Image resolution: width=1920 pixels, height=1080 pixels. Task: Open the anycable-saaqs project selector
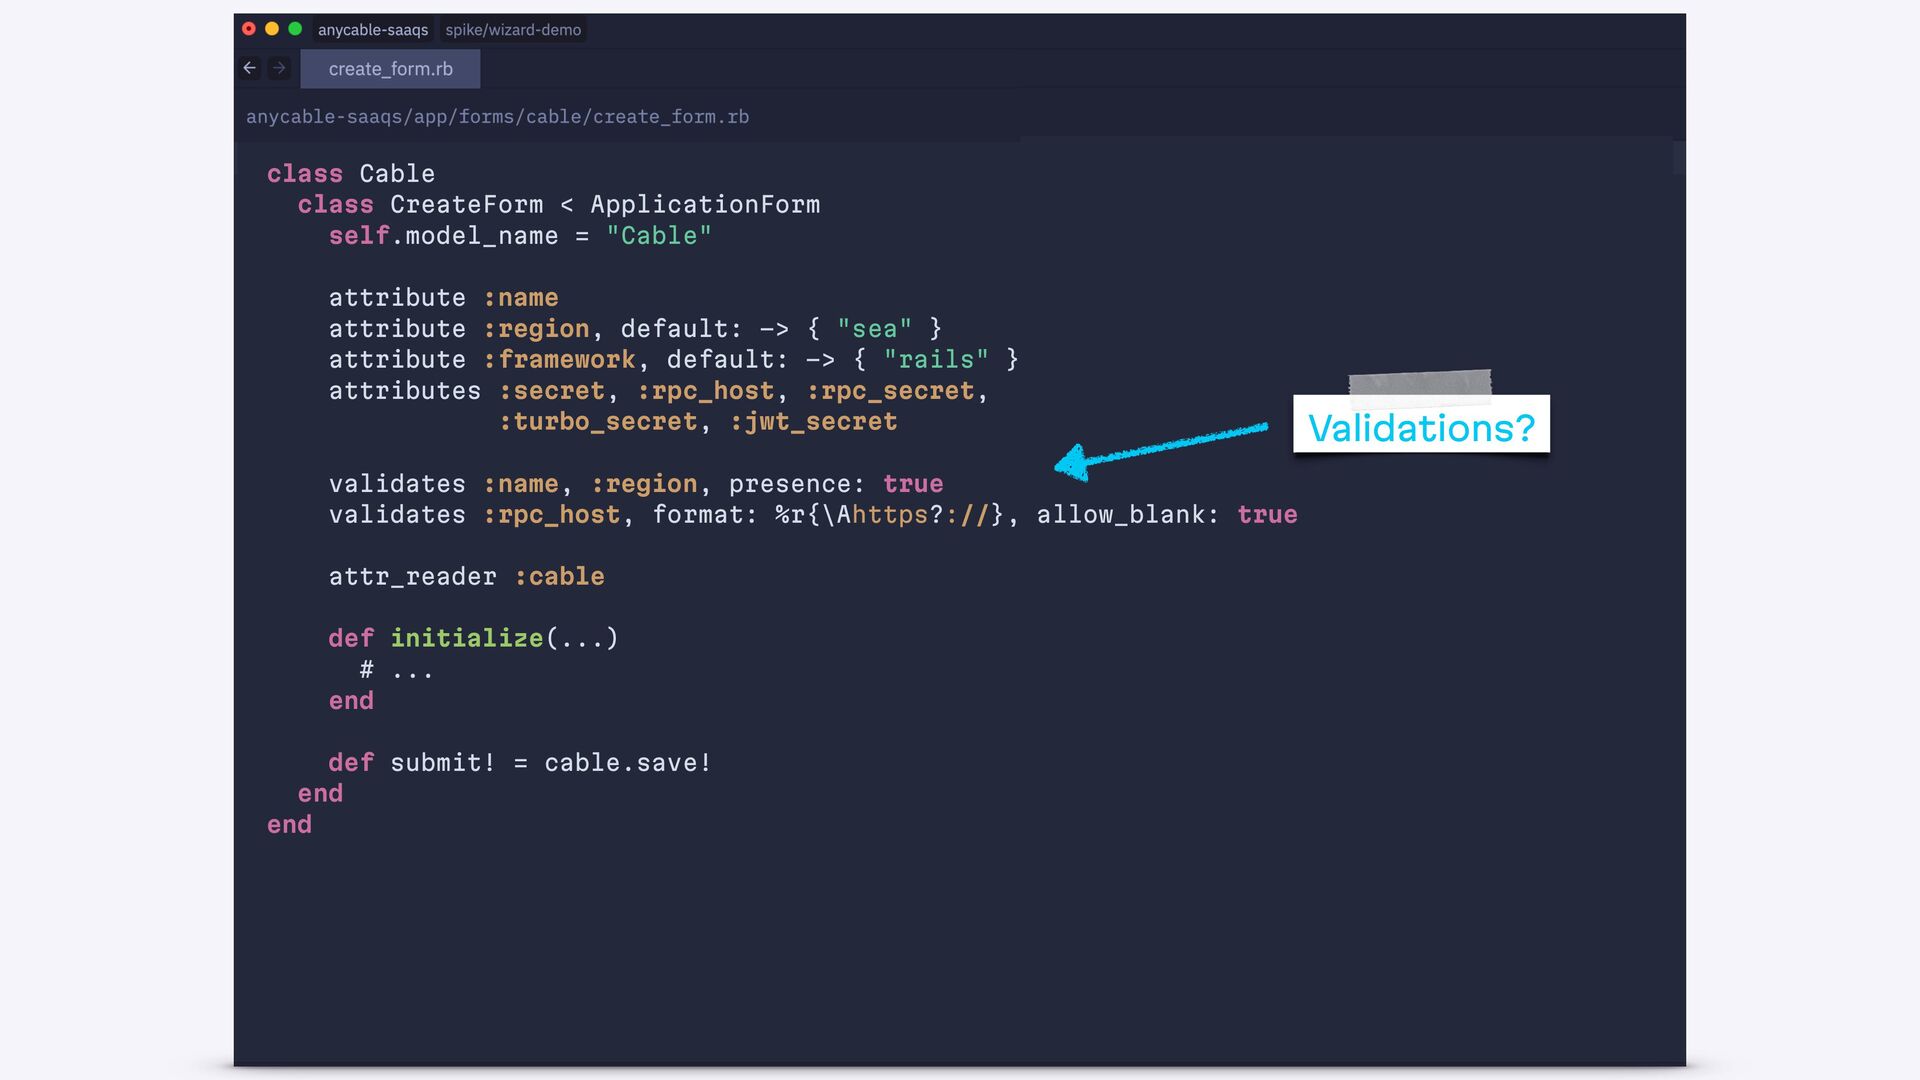tap(372, 30)
